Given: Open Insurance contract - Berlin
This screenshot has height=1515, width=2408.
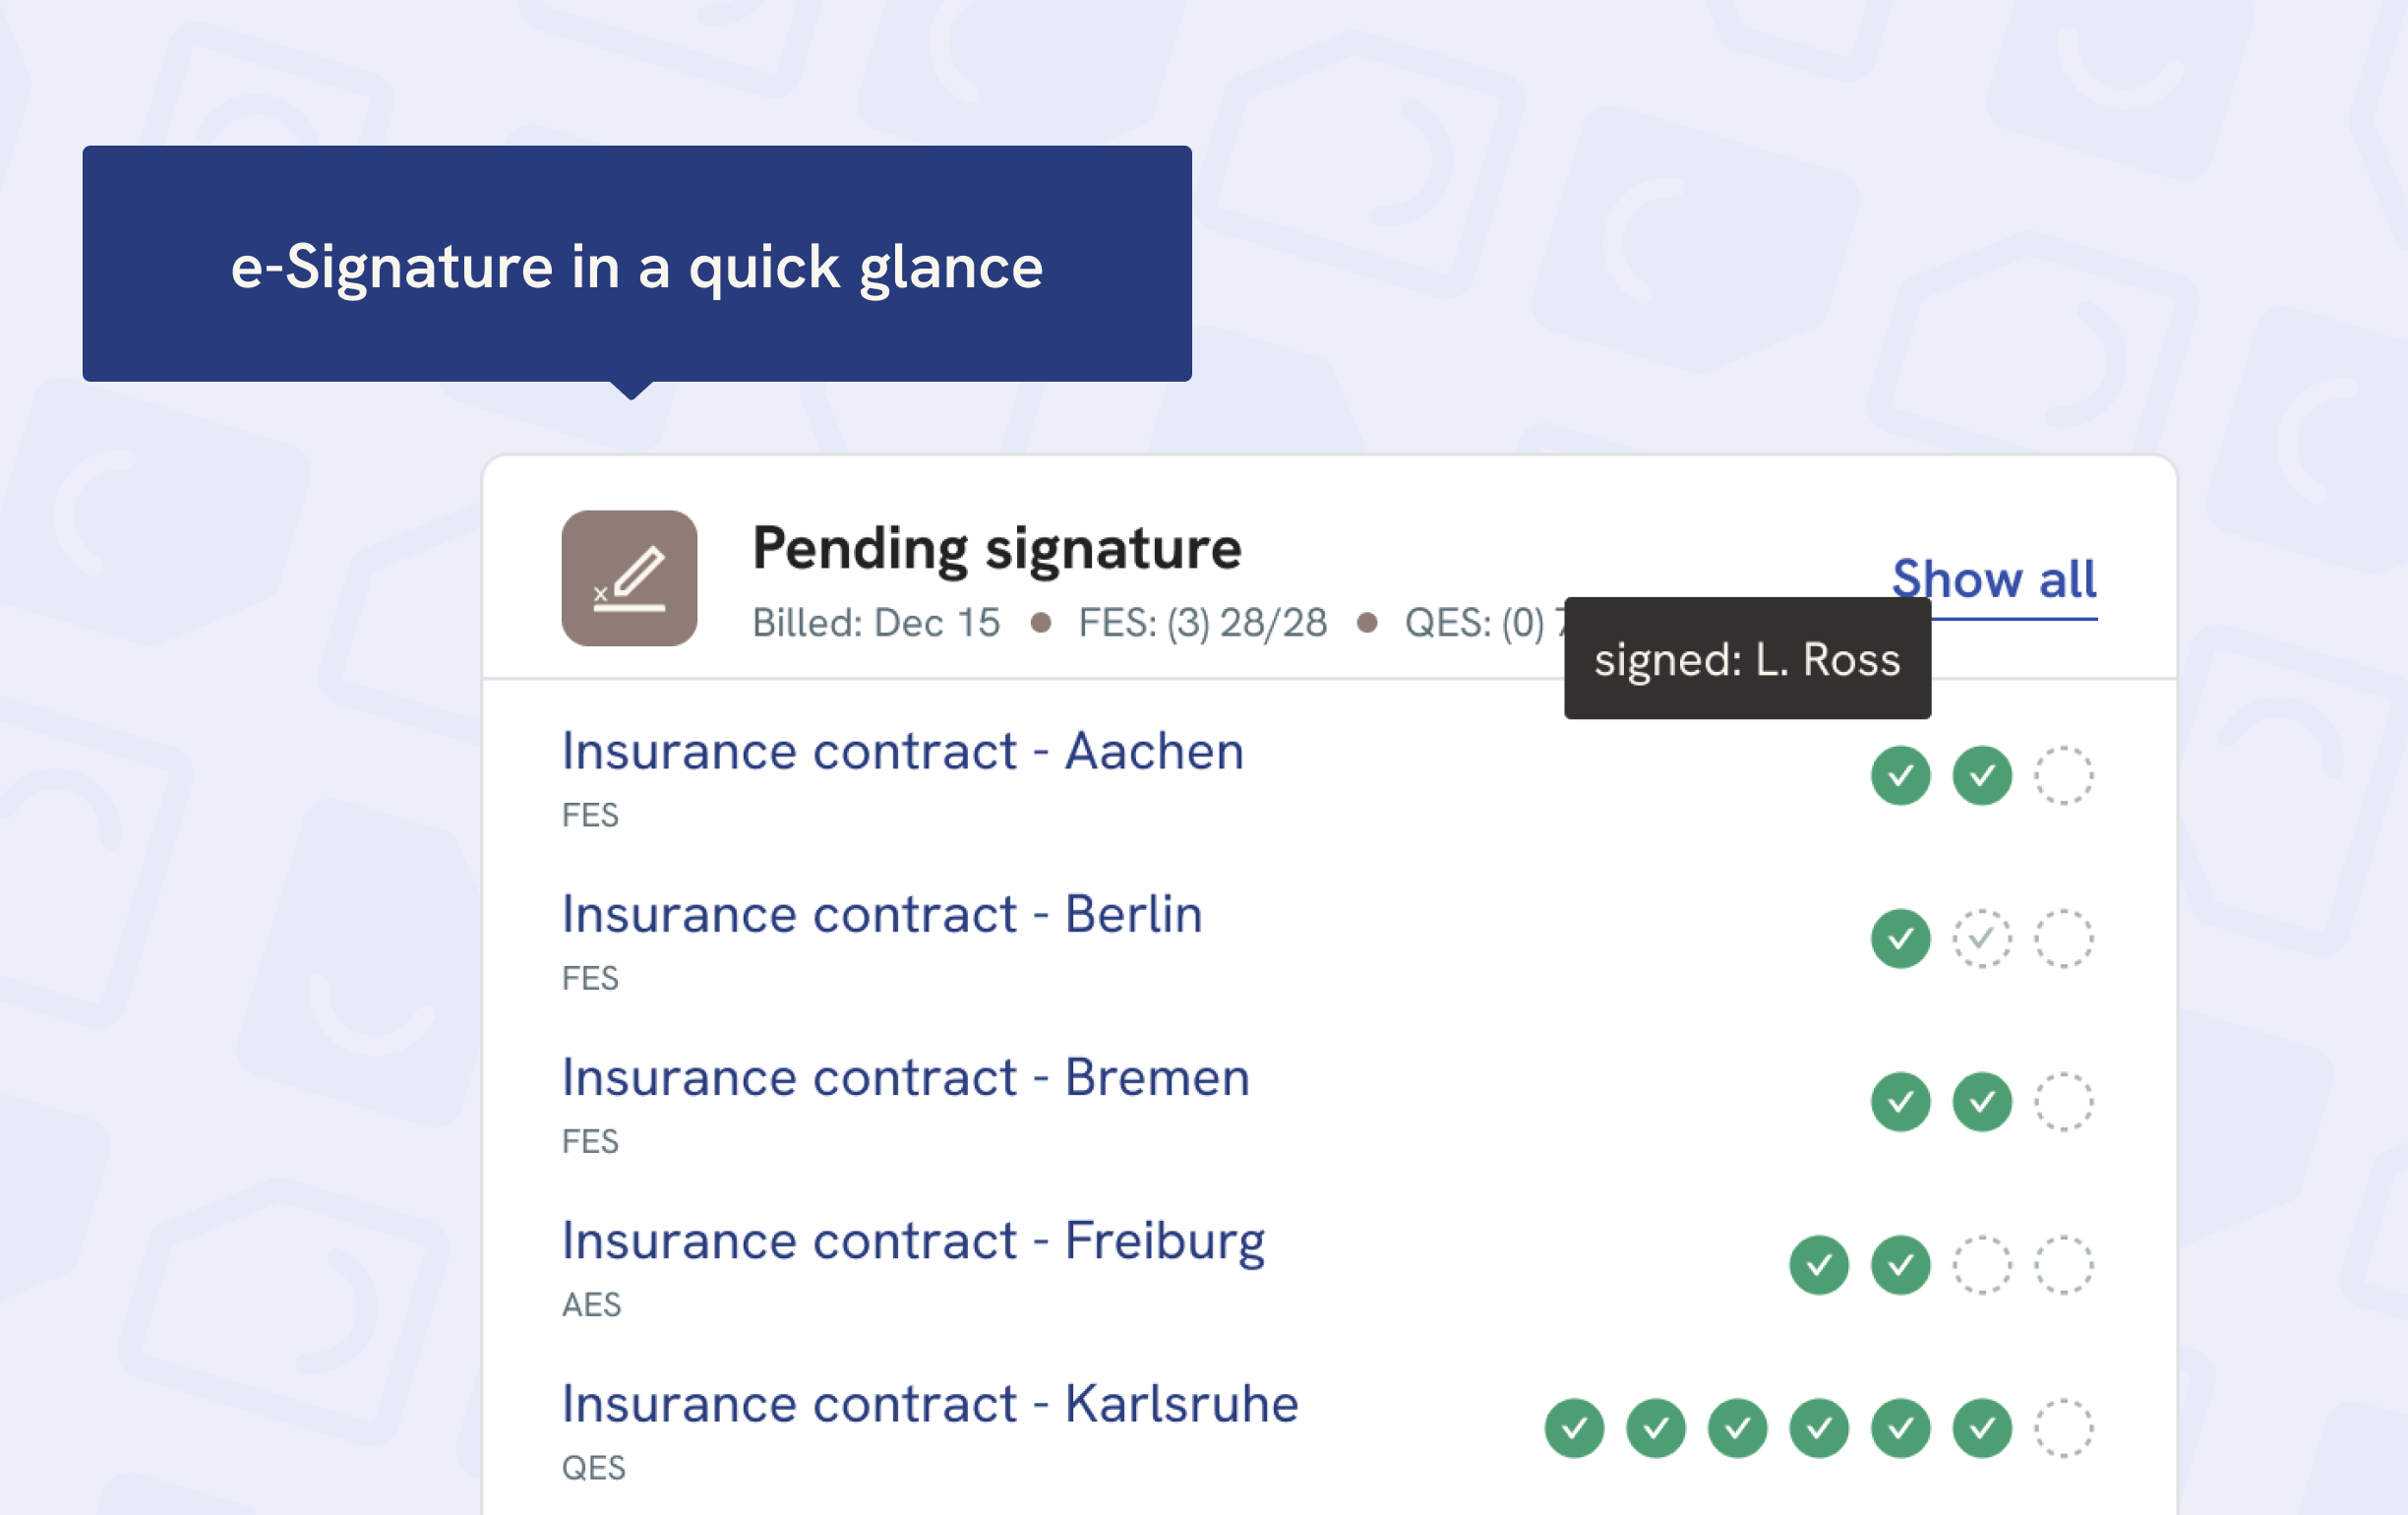Looking at the screenshot, I should click(x=881, y=915).
